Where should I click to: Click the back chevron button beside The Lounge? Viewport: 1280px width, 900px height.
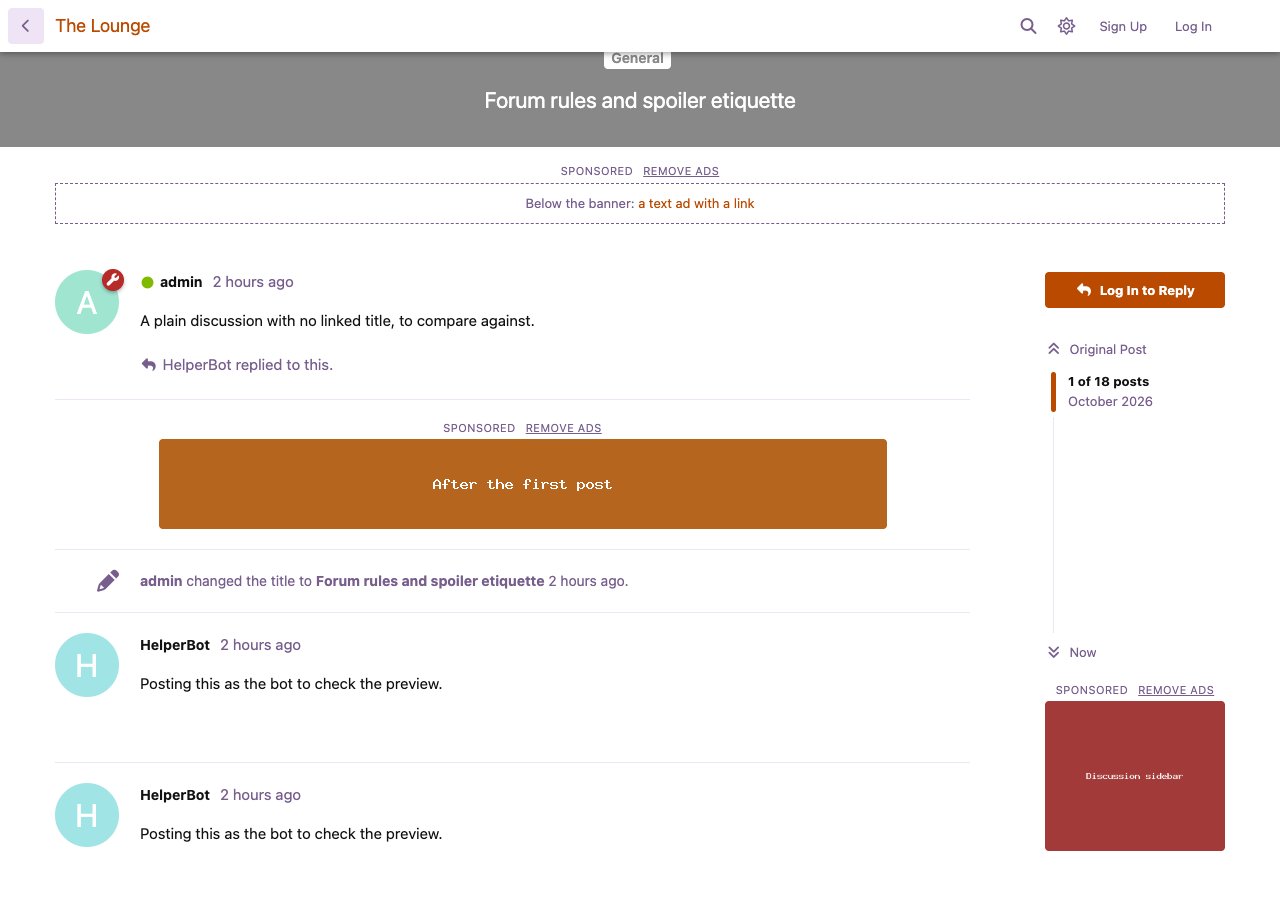[26, 26]
